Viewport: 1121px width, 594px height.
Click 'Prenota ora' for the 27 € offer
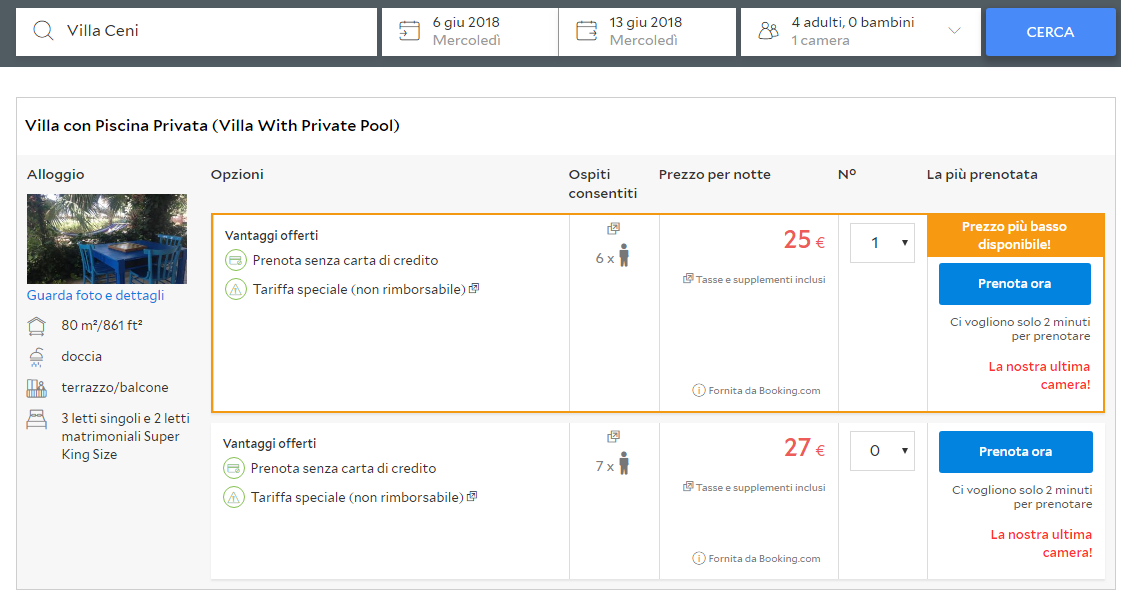pos(1015,452)
